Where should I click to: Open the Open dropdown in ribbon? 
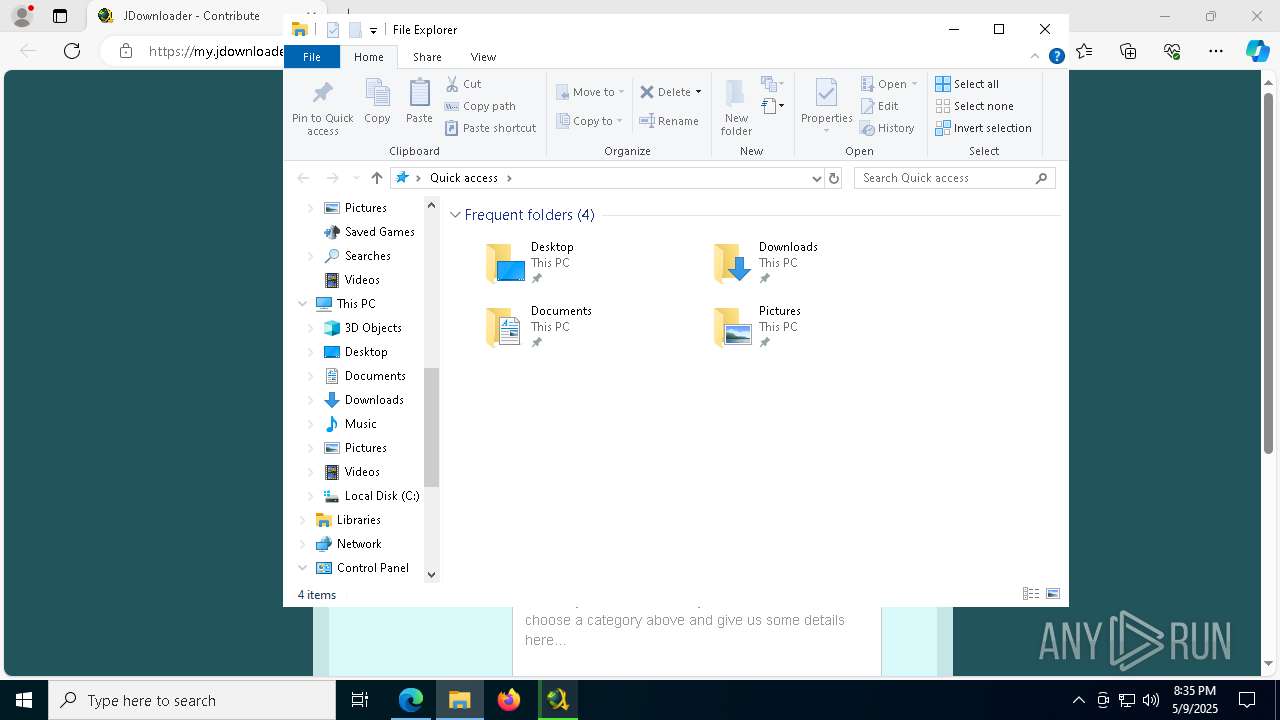[x=888, y=84]
